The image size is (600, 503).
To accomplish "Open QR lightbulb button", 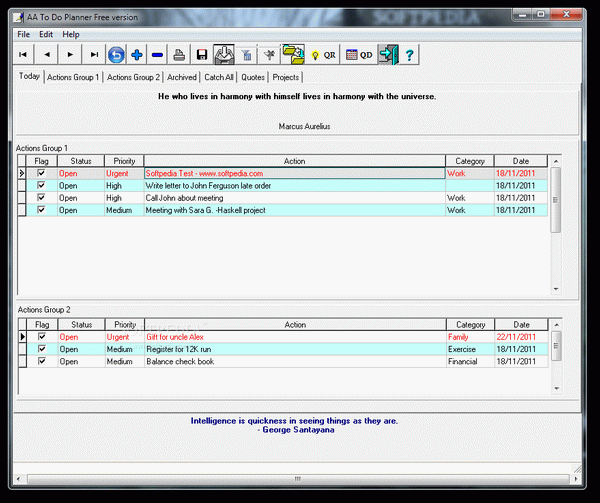I will click(x=324, y=55).
